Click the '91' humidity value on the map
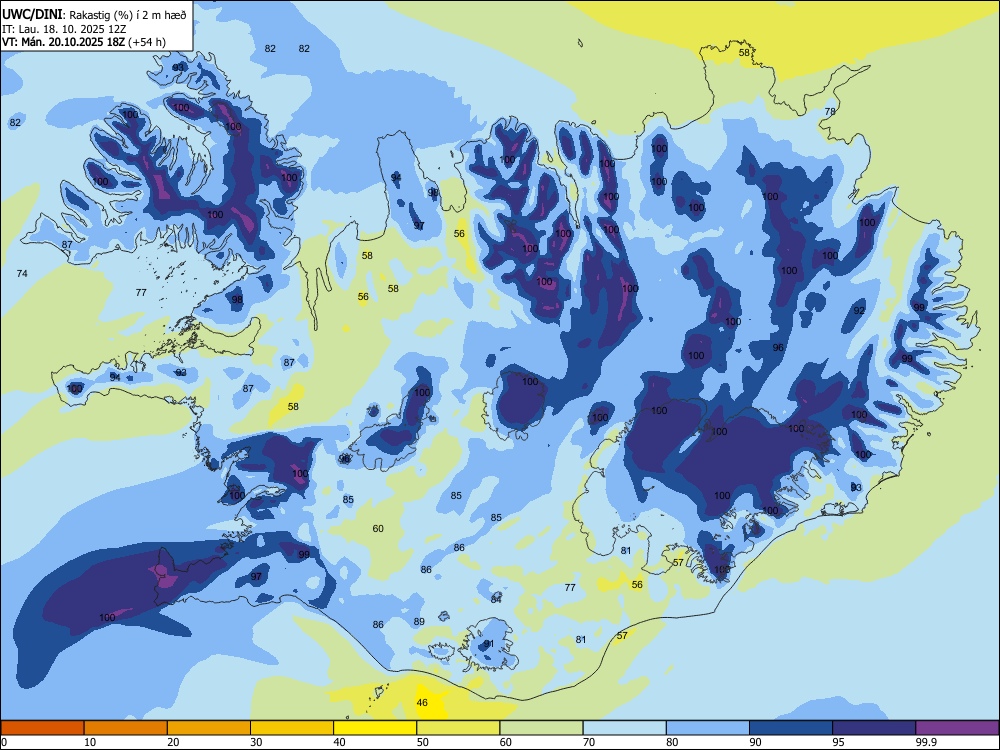 489,644
